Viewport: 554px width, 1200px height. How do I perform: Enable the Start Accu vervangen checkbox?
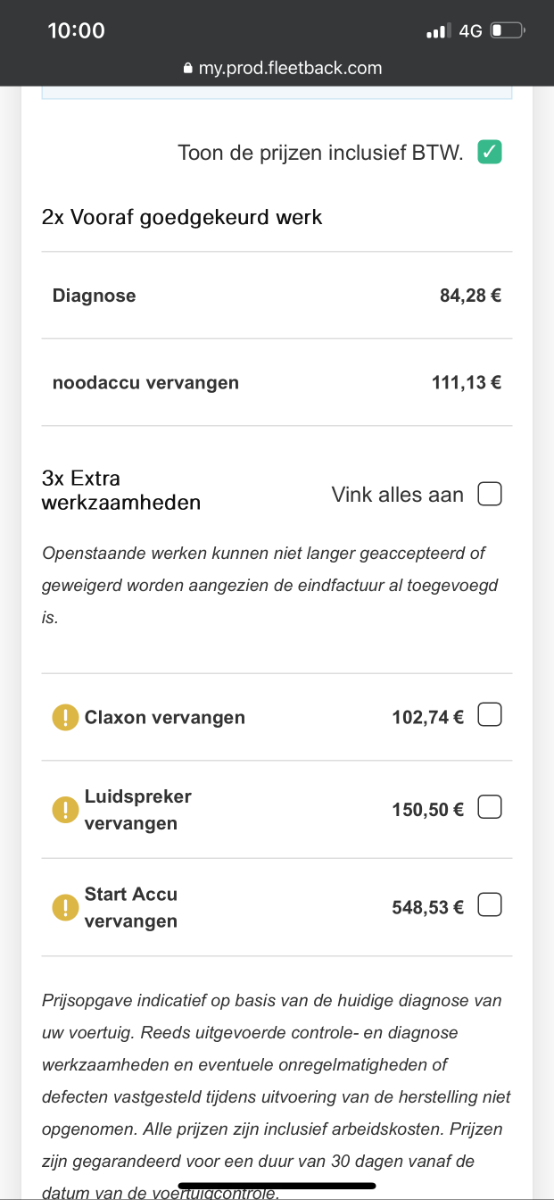point(489,906)
